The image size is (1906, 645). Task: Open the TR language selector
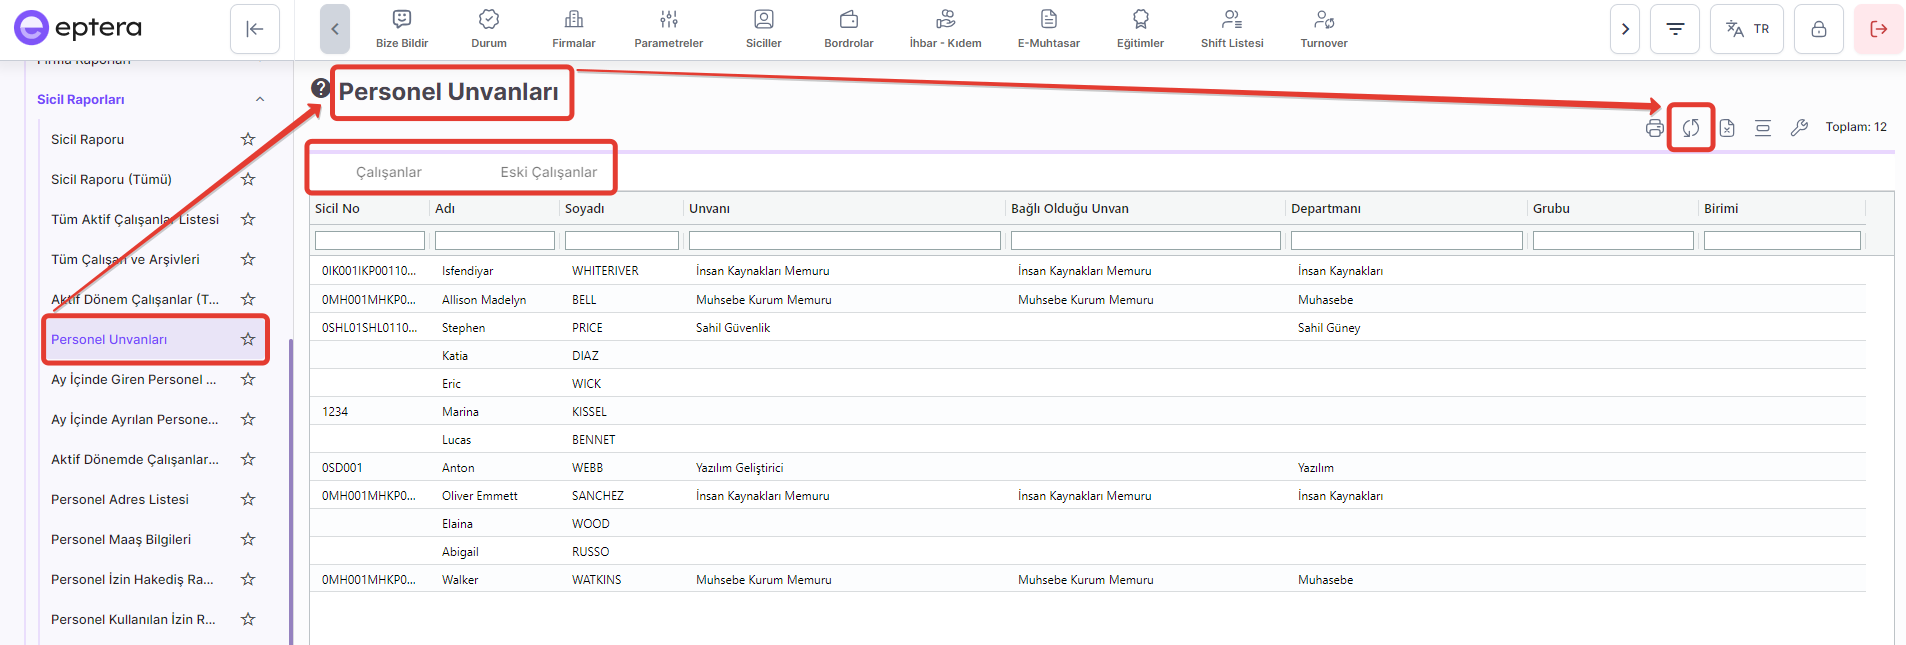1746,29
